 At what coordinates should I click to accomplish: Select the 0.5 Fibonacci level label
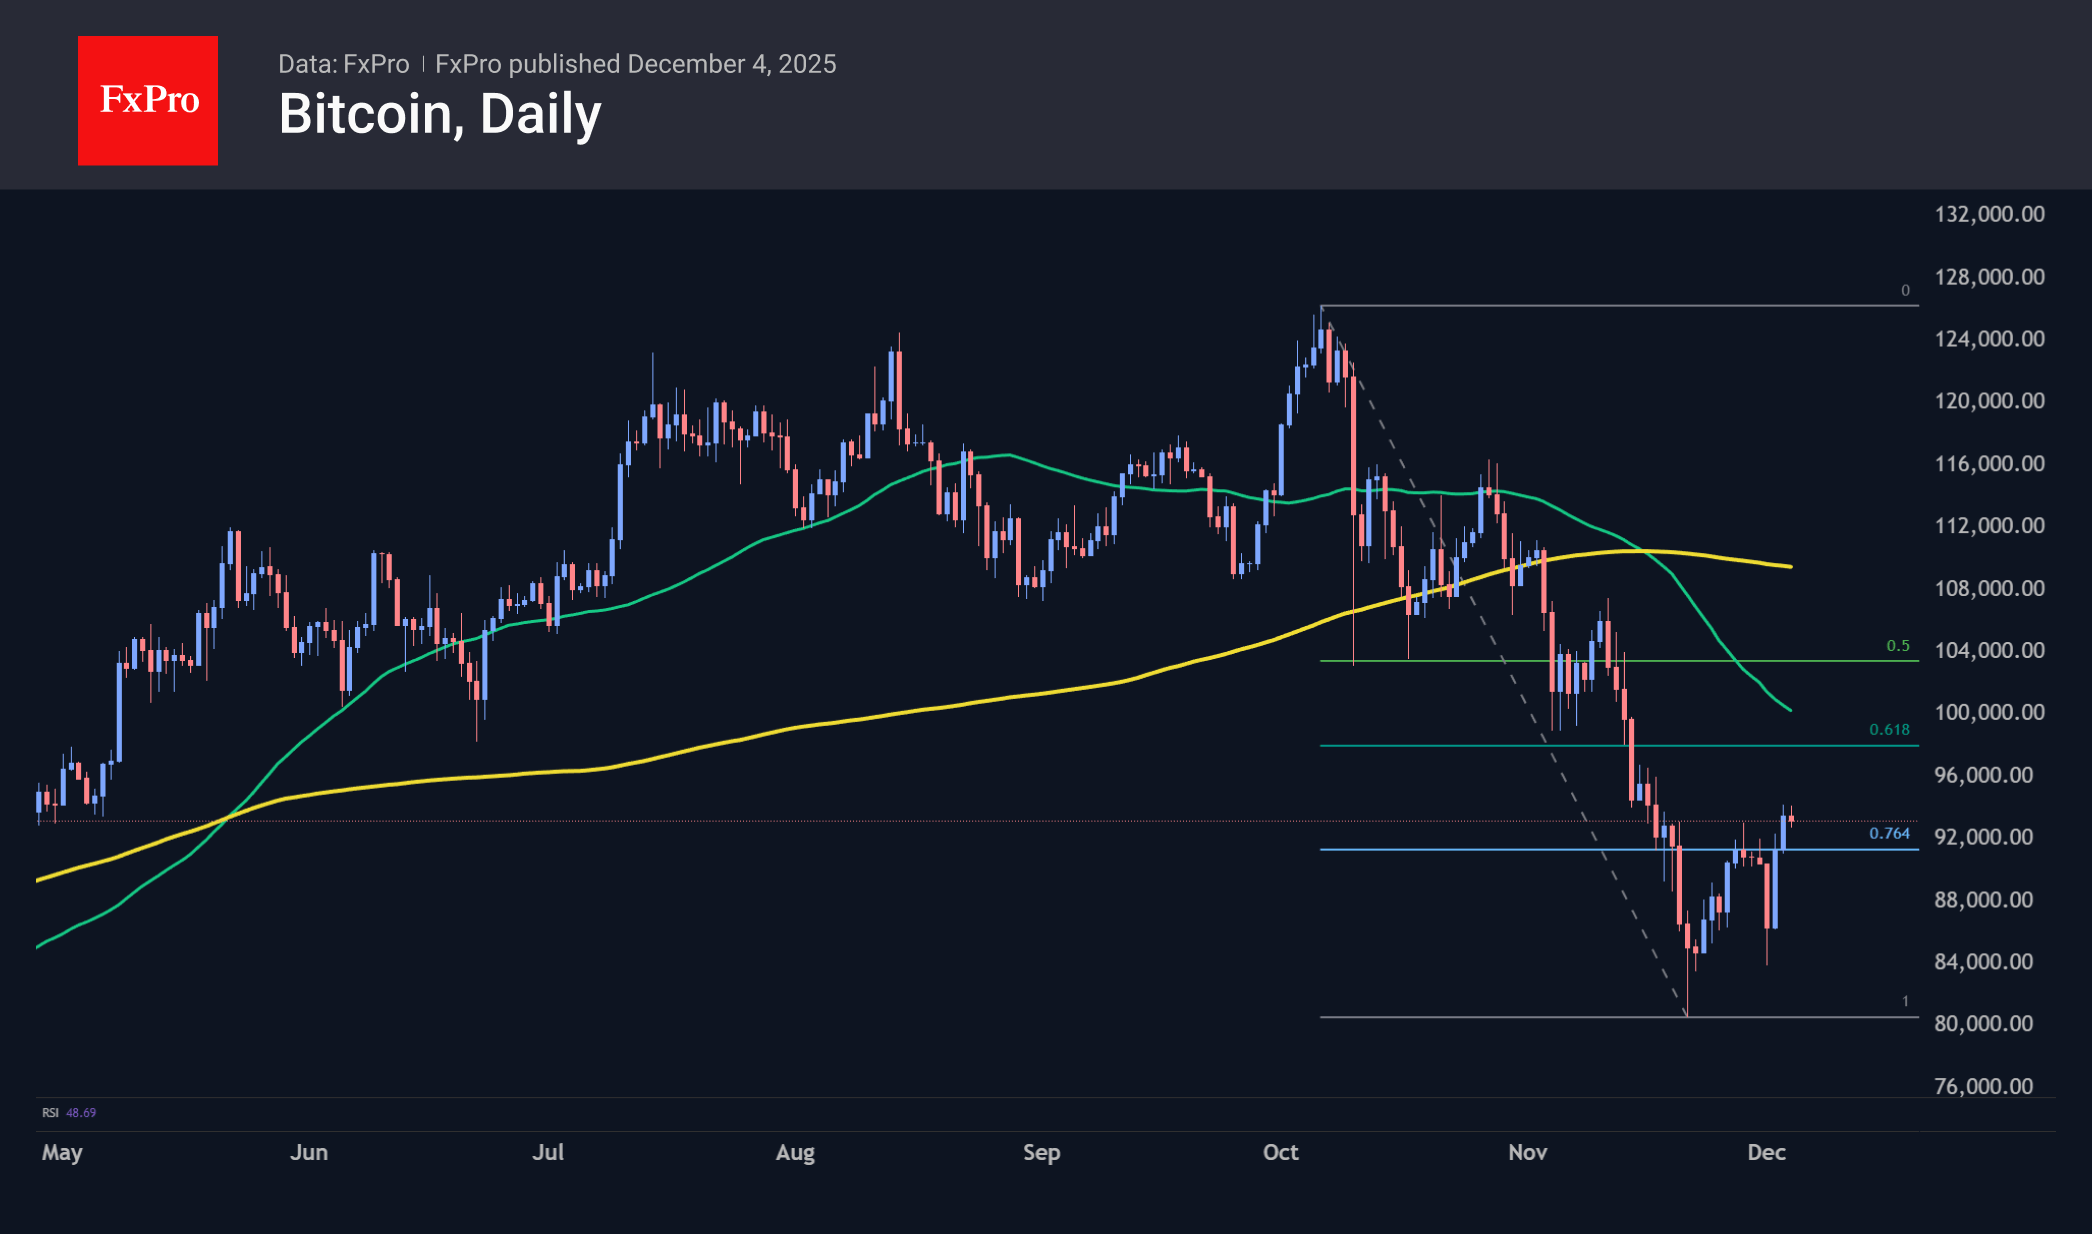(1897, 646)
